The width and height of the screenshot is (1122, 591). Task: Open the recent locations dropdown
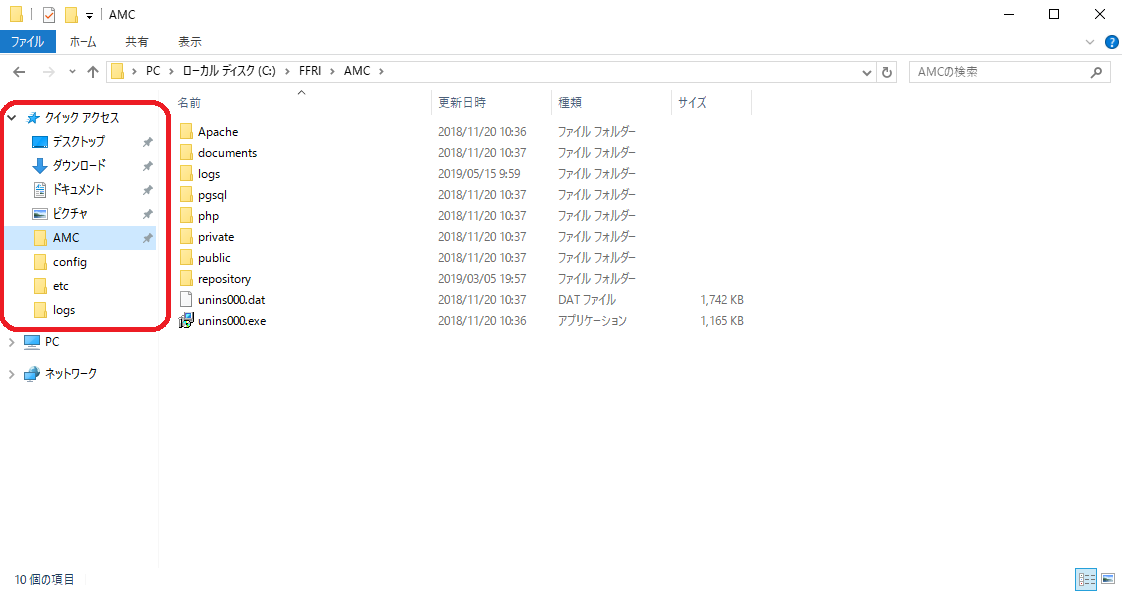72,72
